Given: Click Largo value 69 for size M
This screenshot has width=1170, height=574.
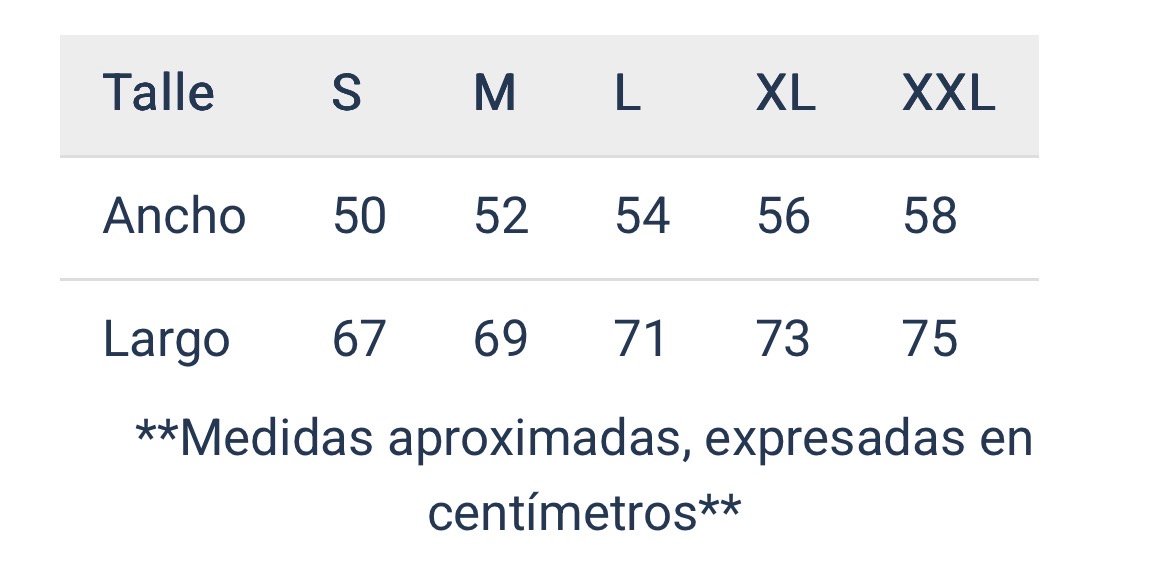Looking at the screenshot, I should pyautogui.click(x=501, y=339).
